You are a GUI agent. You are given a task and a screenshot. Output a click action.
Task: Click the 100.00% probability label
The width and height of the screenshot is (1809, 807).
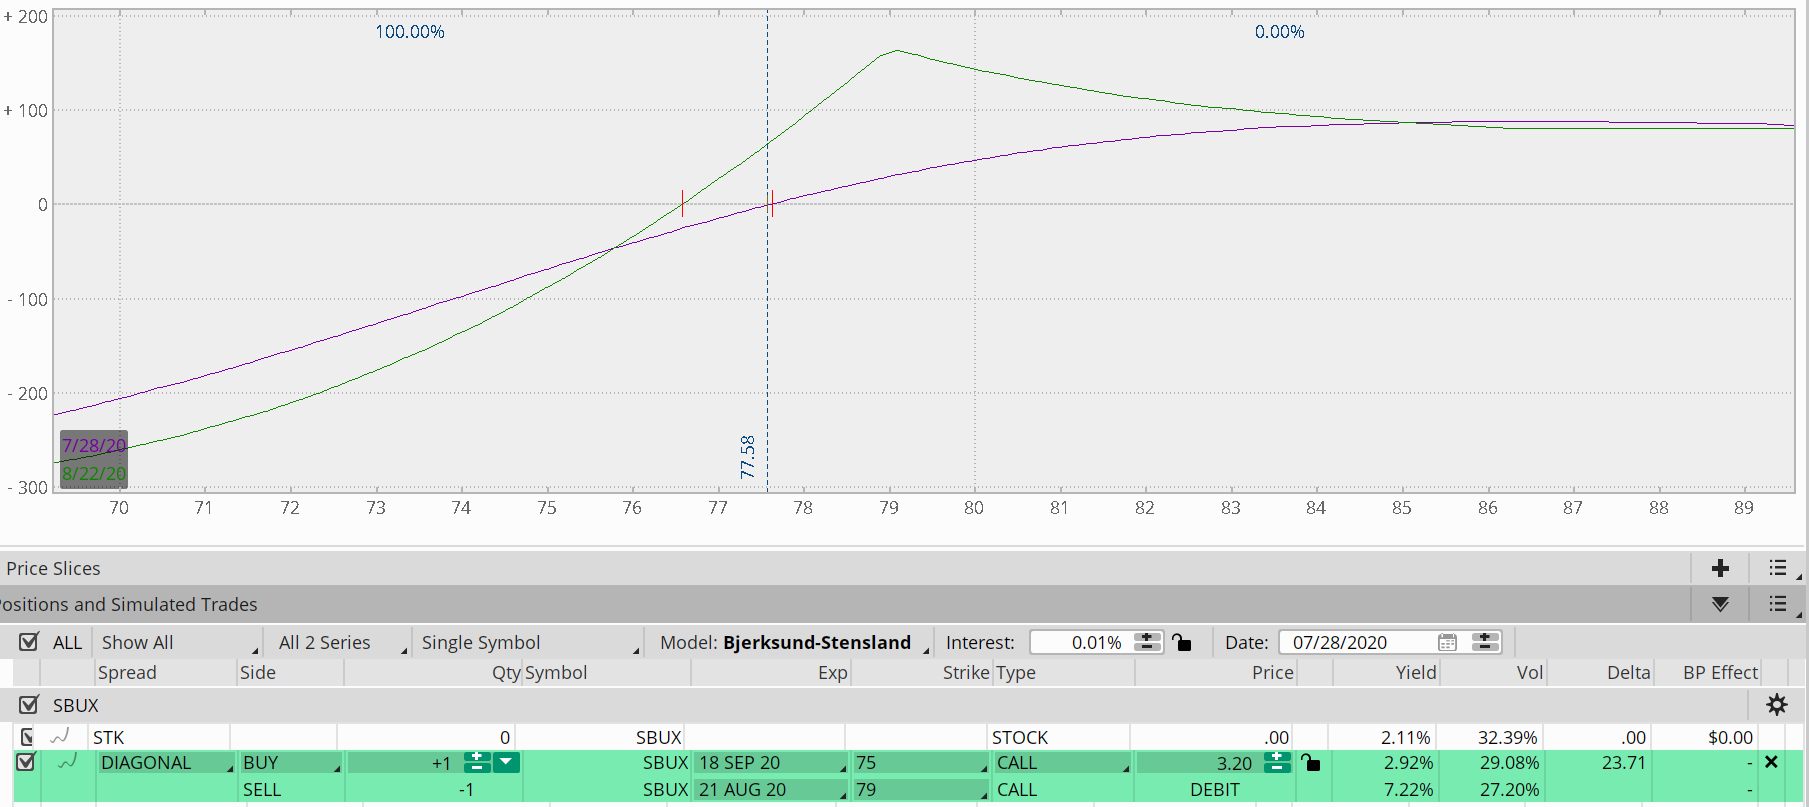coord(410,32)
